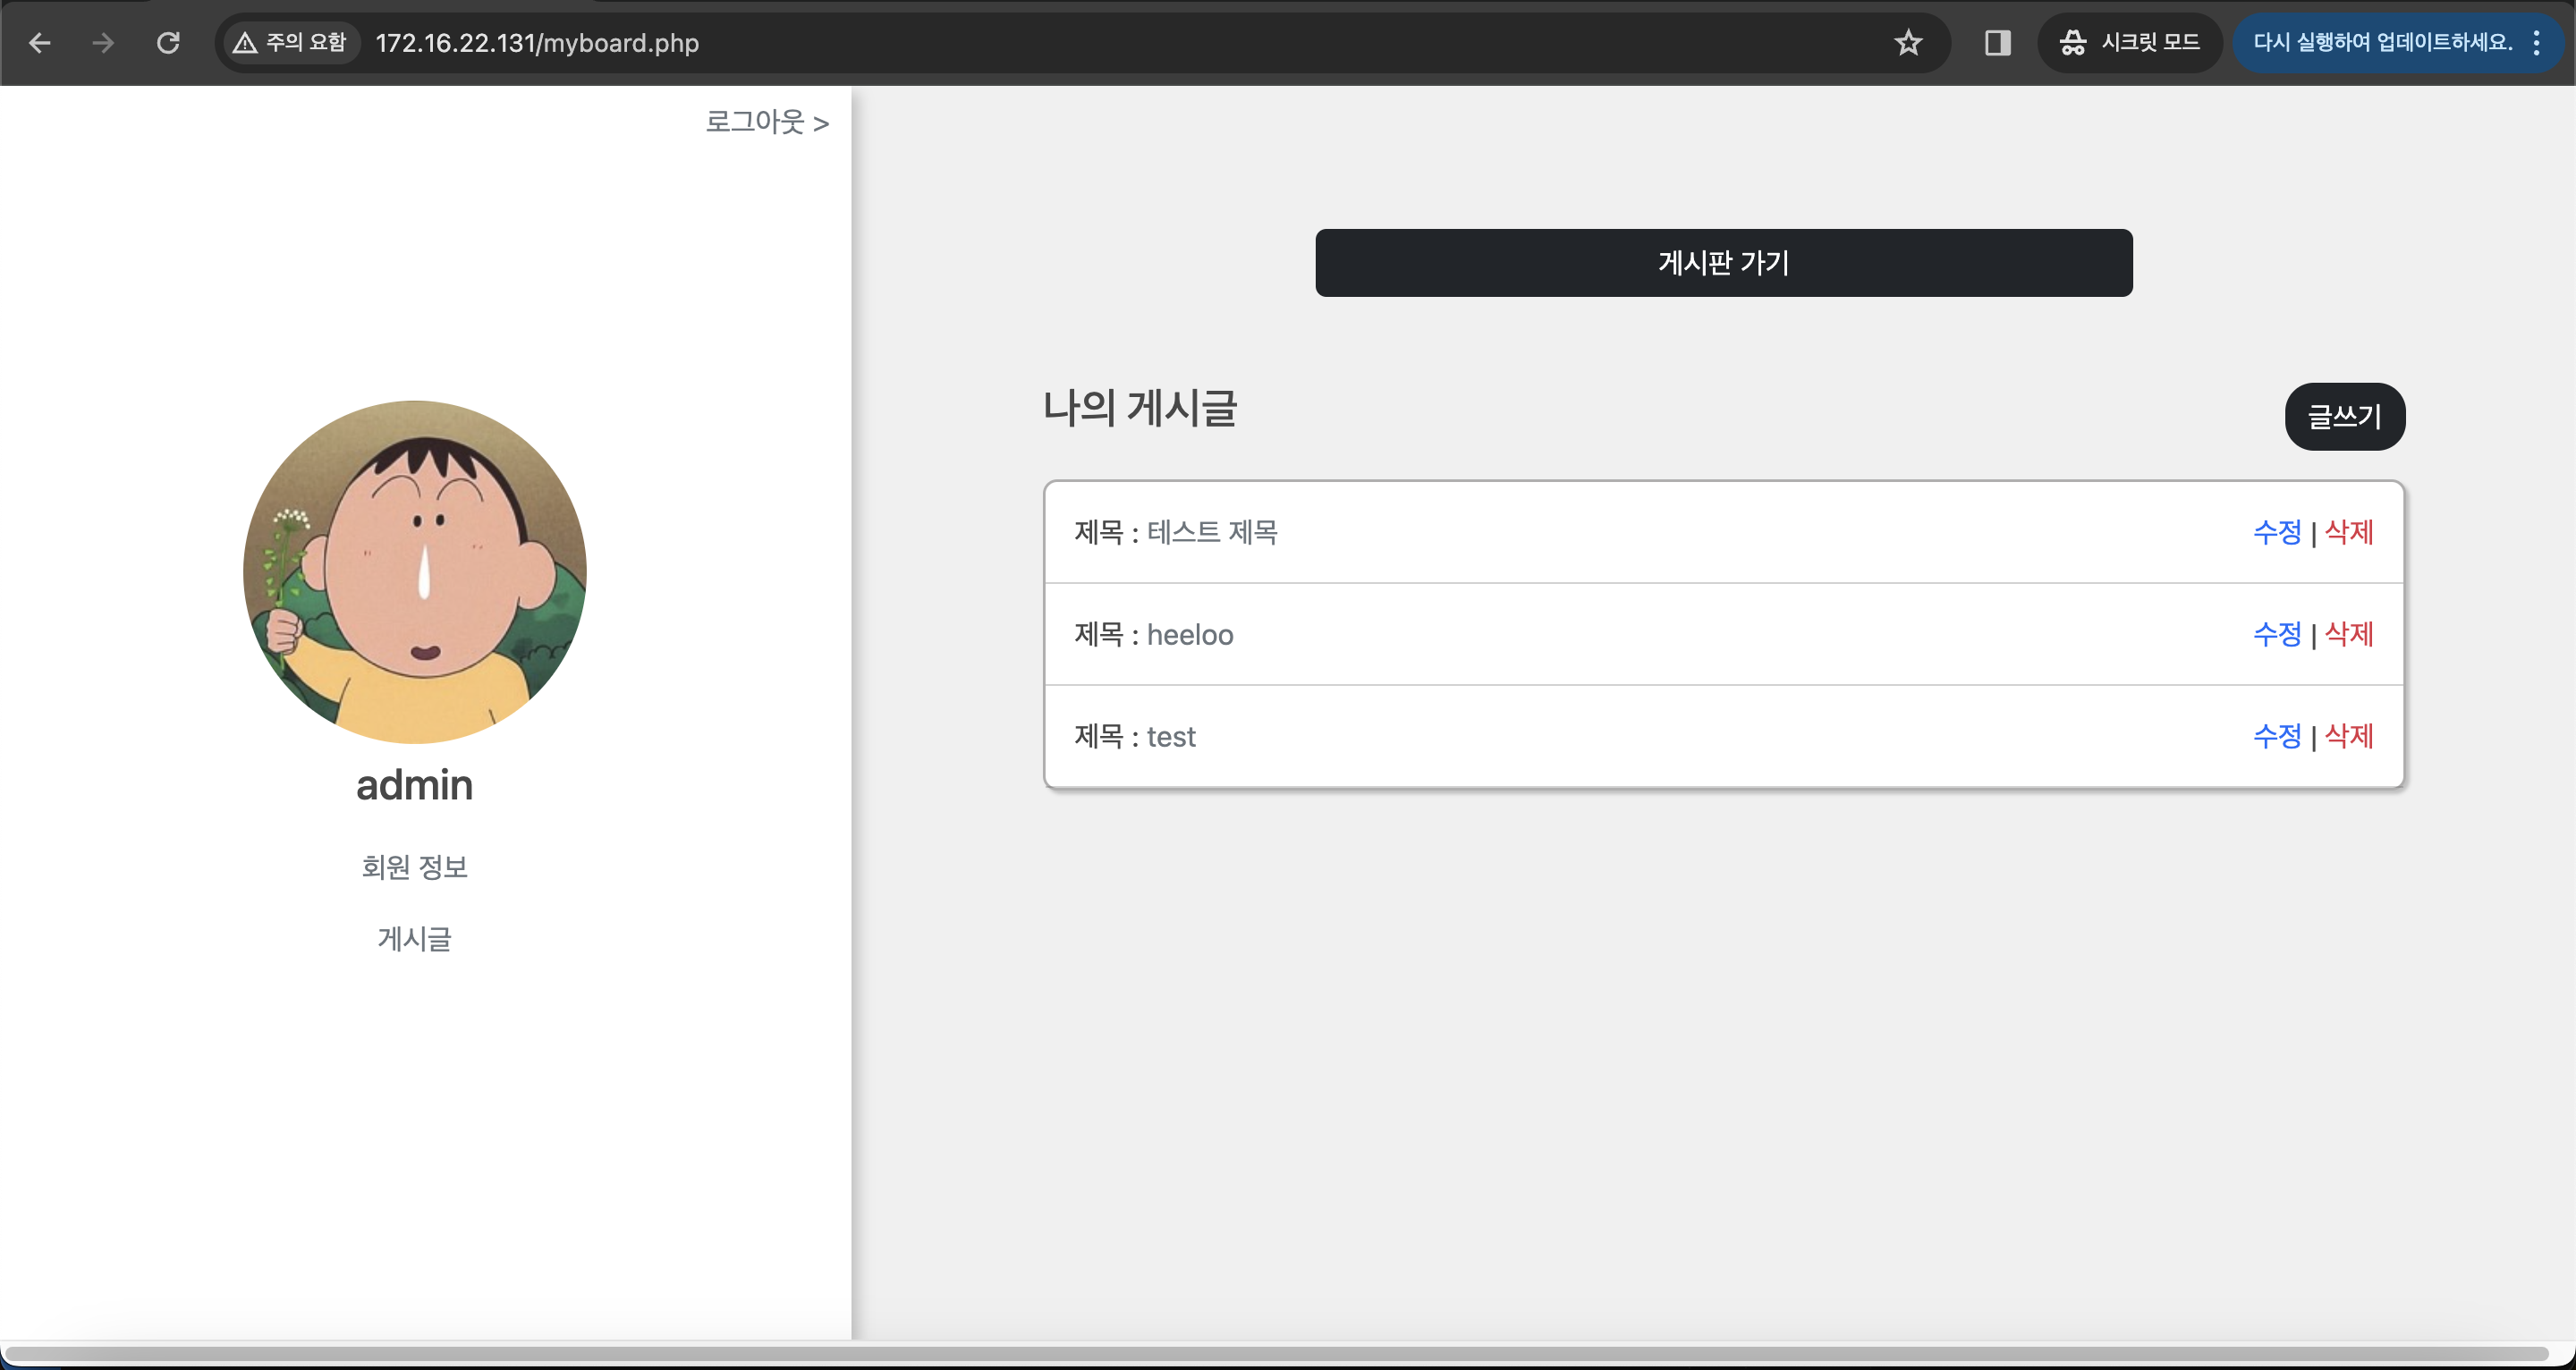2576x1370 pixels.
Task: Open post titled 테스트 제목
Action: point(1212,532)
